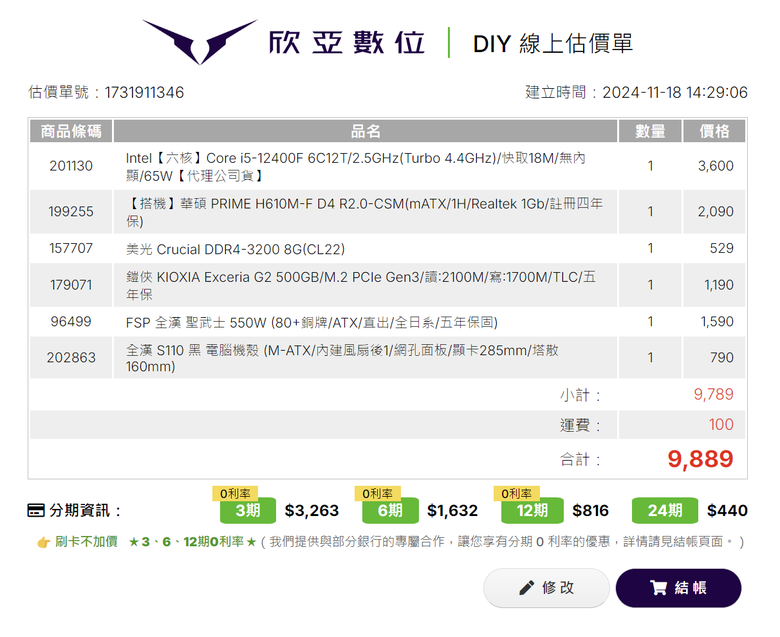This screenshot has width=780, height=637.
Task: Click the price 1,190
Action: [x=719, y=285]
